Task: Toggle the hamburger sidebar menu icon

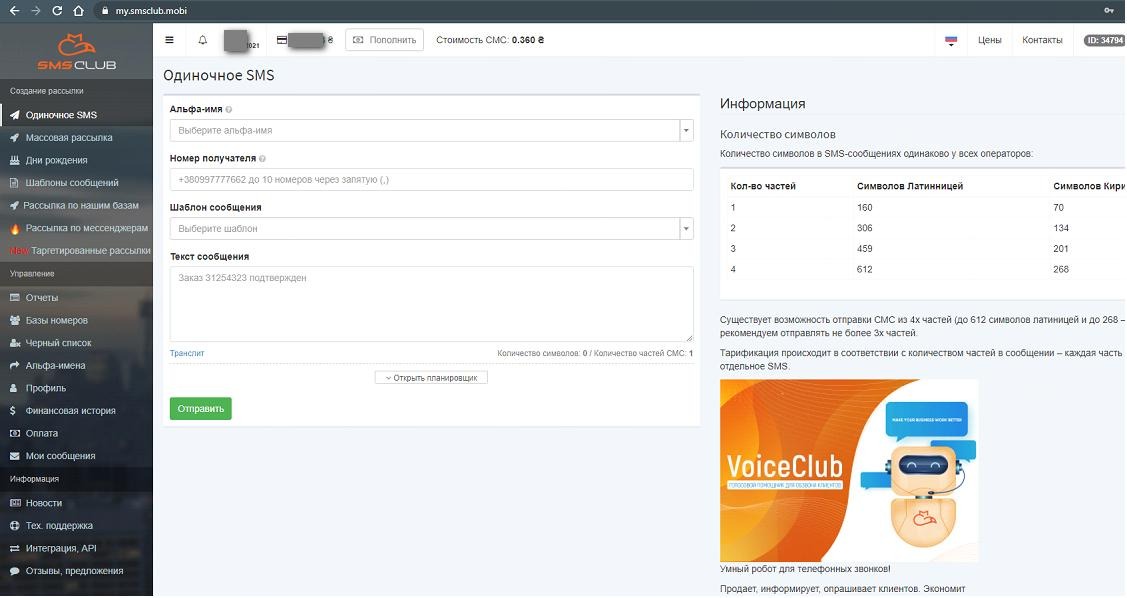Action: [x=170, y=40]
